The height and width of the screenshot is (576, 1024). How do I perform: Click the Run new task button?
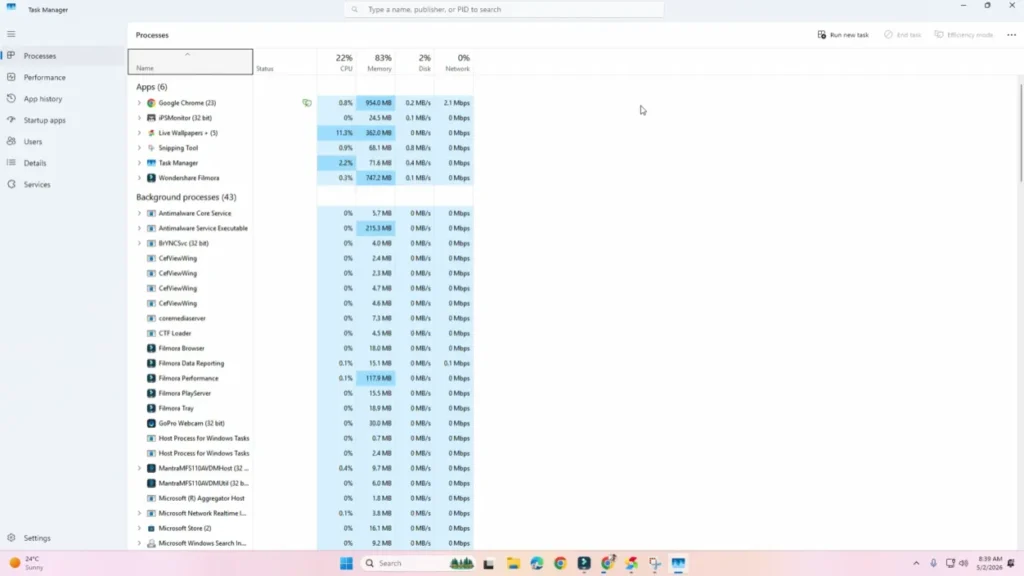(843, 35)
